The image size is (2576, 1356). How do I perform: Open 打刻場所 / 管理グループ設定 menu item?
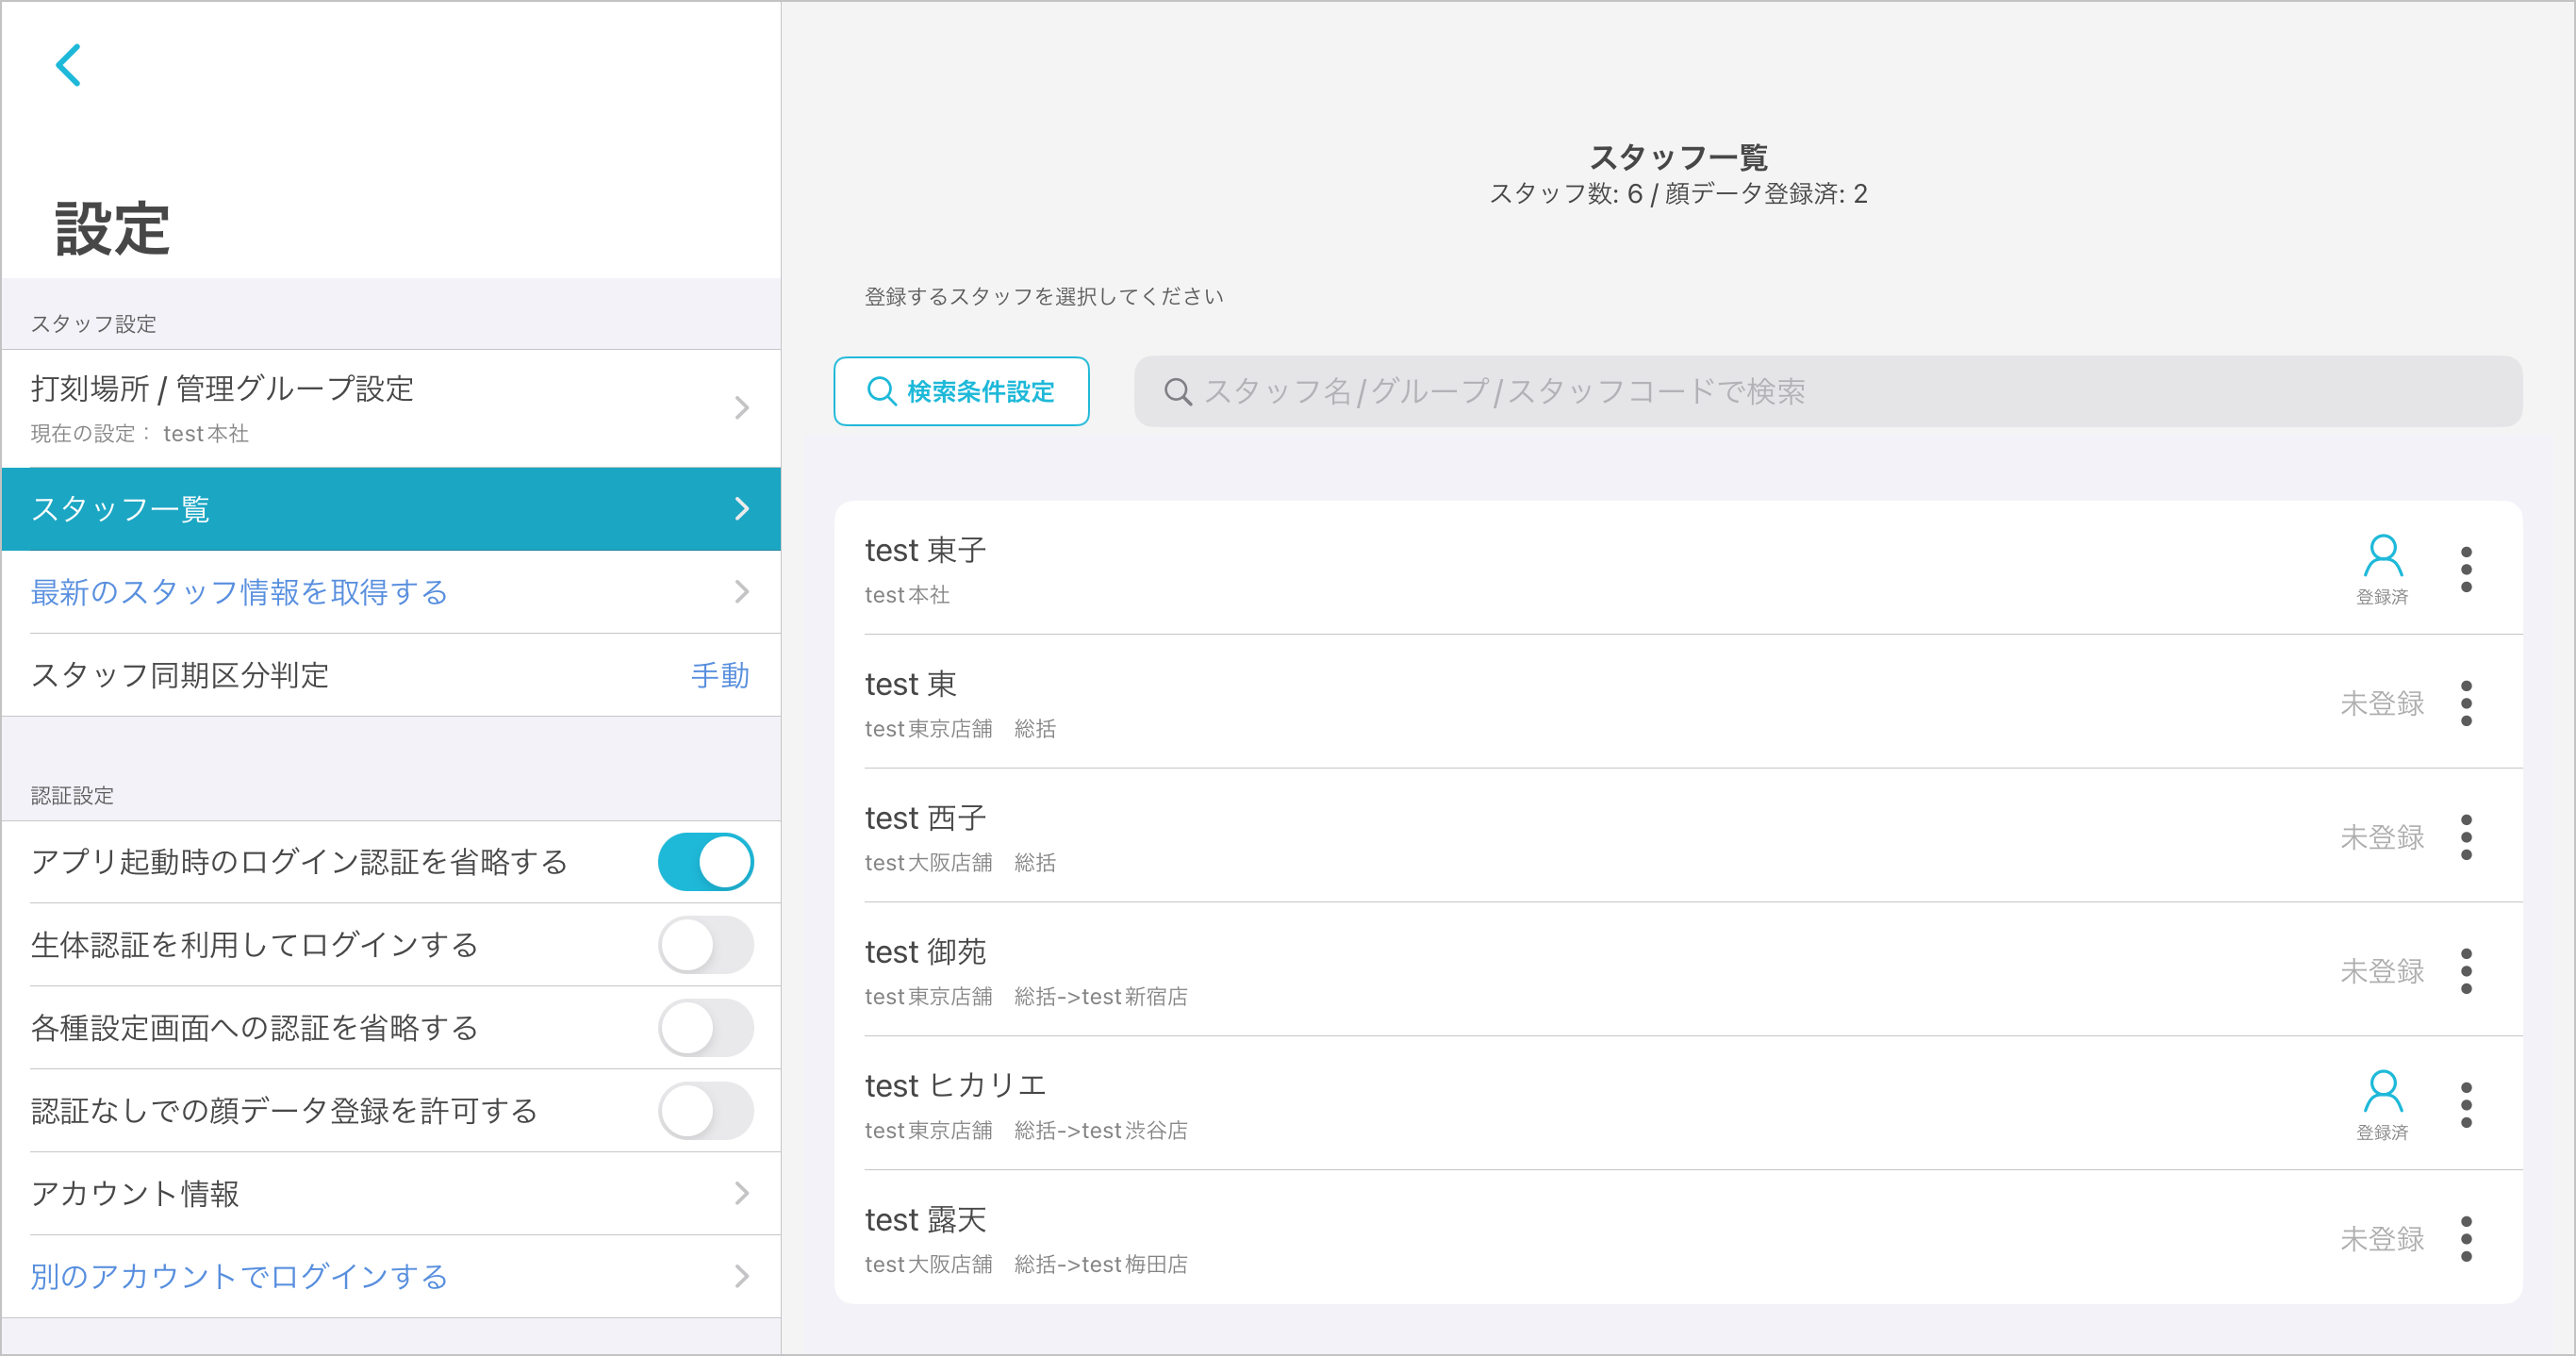click(x=391, y=408)
